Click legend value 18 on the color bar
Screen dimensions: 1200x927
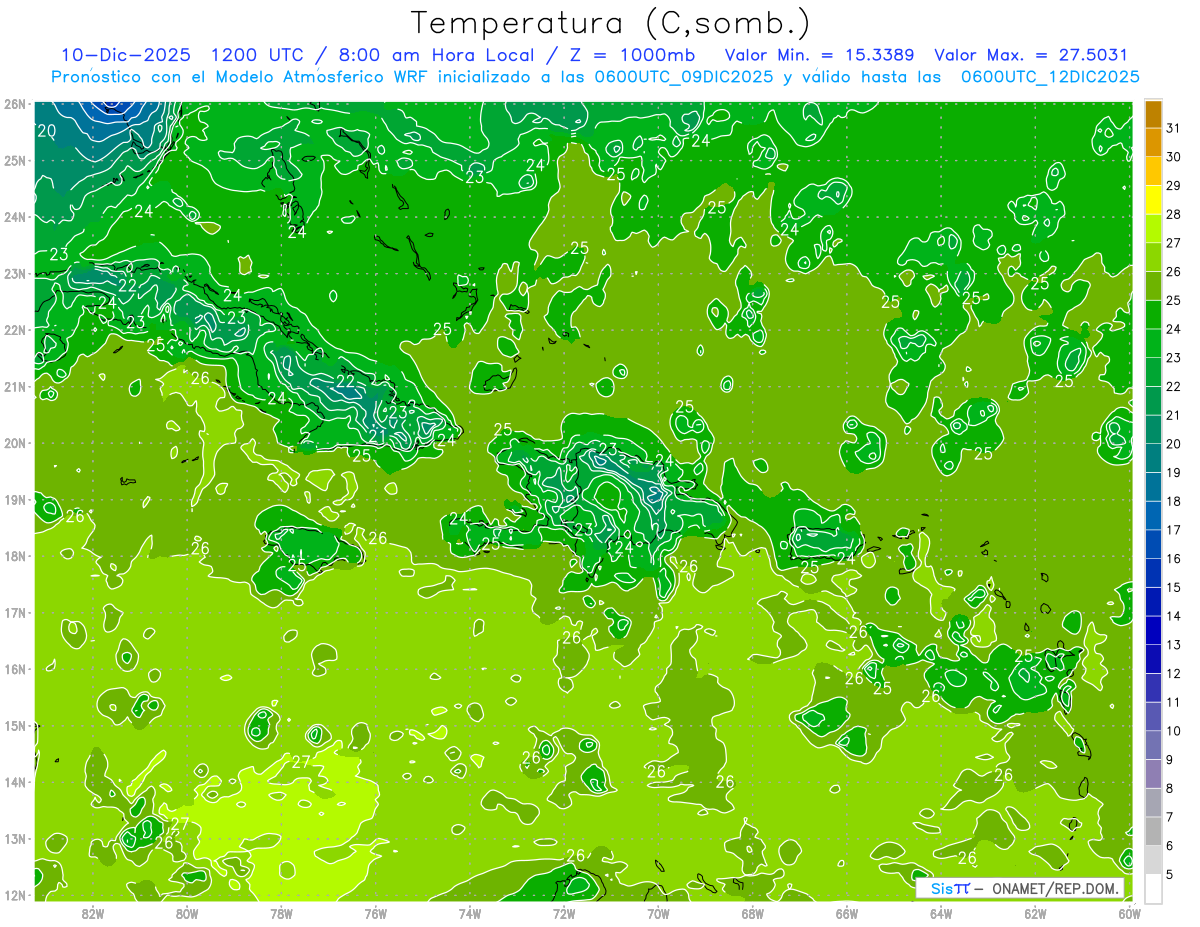(x=1174, y=501)
